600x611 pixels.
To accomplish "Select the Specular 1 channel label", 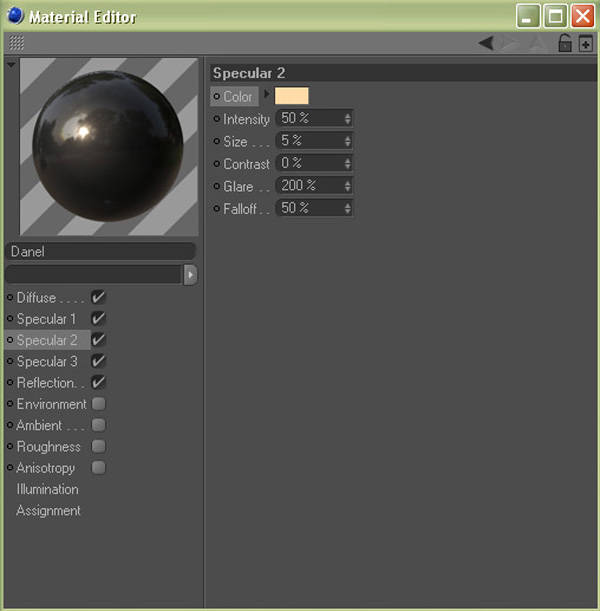I will pos(46,319).
